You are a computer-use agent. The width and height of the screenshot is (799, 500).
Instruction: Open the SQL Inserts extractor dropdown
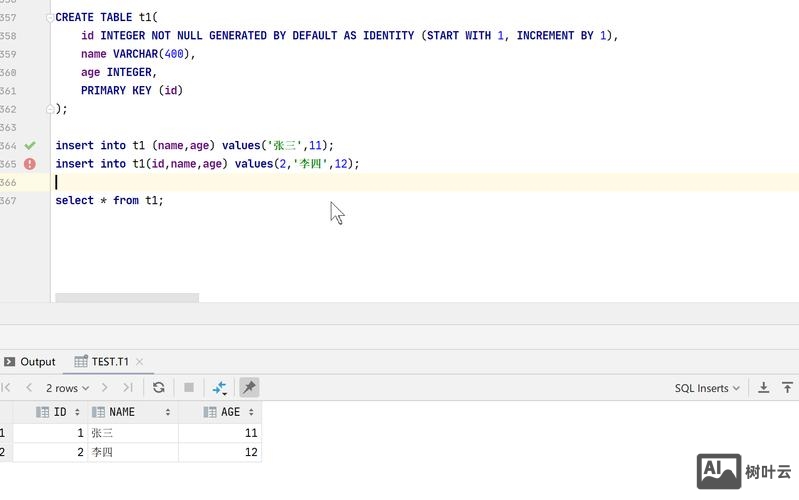tap(707, 388)
